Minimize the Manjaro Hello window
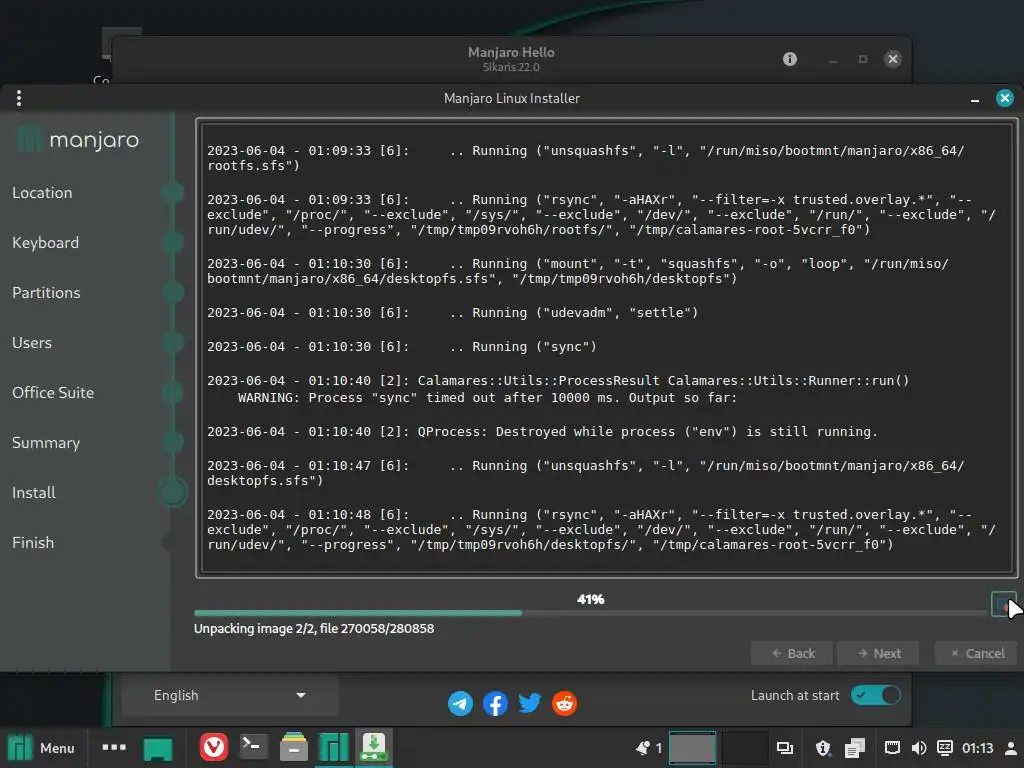The width and height of the screenshot is (1024, 768). (833, 61)
